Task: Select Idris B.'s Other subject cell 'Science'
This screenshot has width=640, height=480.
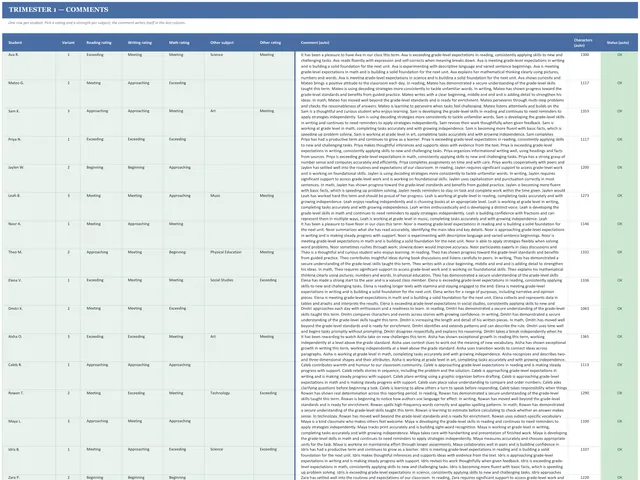Action: point(229,460)
